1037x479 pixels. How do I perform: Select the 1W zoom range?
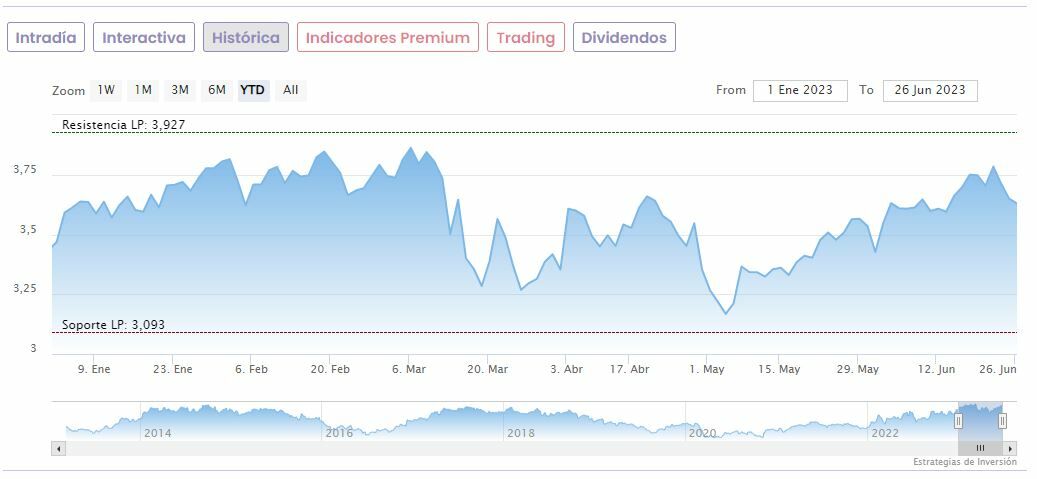pos(106,90)
